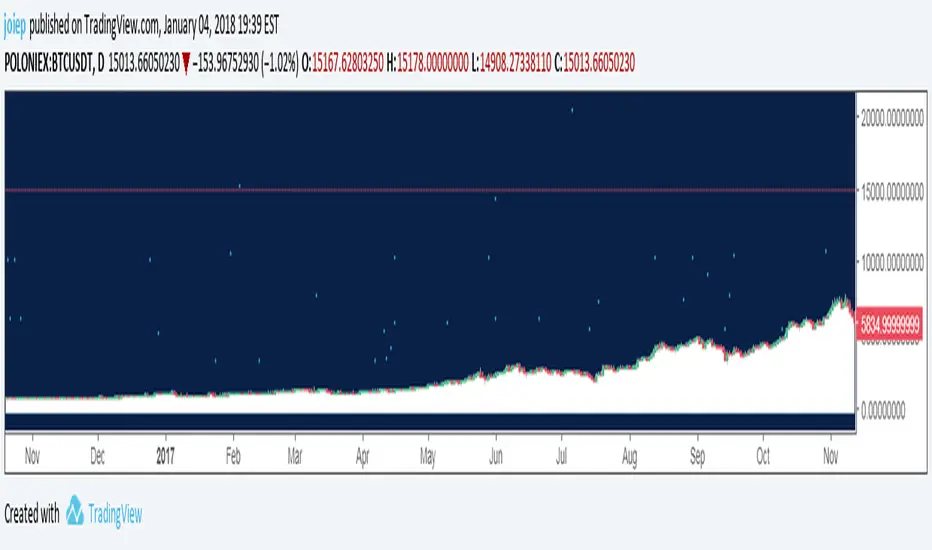
Task: Click the last Nov label on time axis
Action: pyautogui.click(x=830, y=456)
